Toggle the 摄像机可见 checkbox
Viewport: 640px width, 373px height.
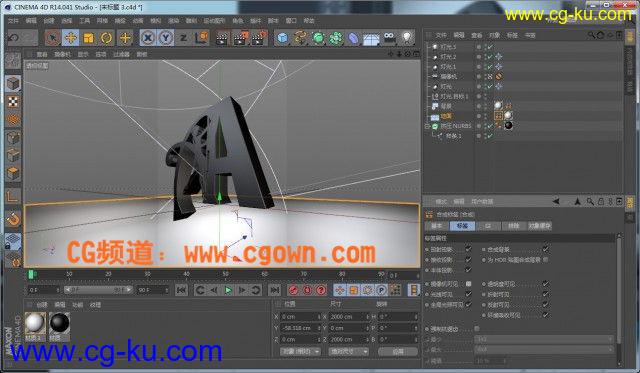click(x=469, y=284)
